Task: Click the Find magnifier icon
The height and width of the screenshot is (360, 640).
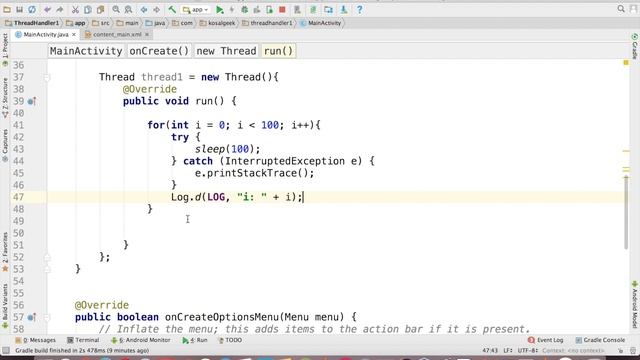Action: (x=116, y=9)
